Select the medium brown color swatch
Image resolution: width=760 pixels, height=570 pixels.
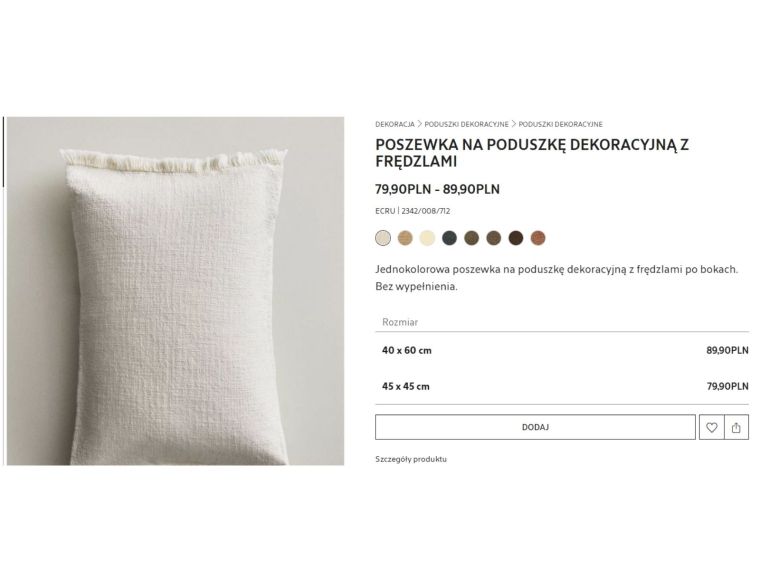tap(493, 238)
